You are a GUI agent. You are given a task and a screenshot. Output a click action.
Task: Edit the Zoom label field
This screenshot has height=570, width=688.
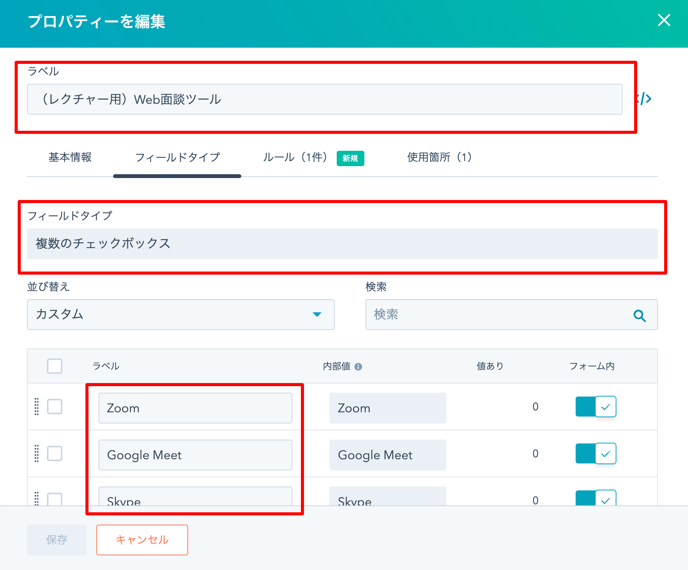pyautogui.click(x=195, y=408)
